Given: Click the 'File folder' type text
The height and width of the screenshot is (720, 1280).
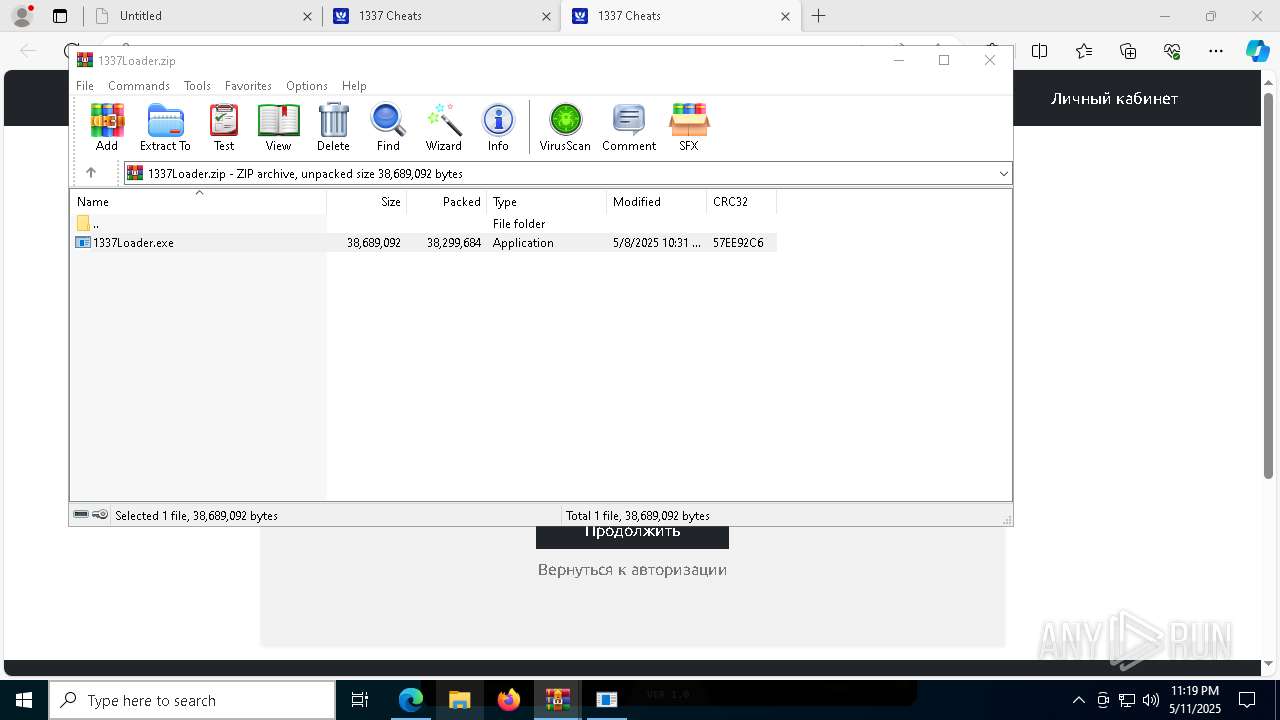Looking at the screenshot, I should coord(519,224).
